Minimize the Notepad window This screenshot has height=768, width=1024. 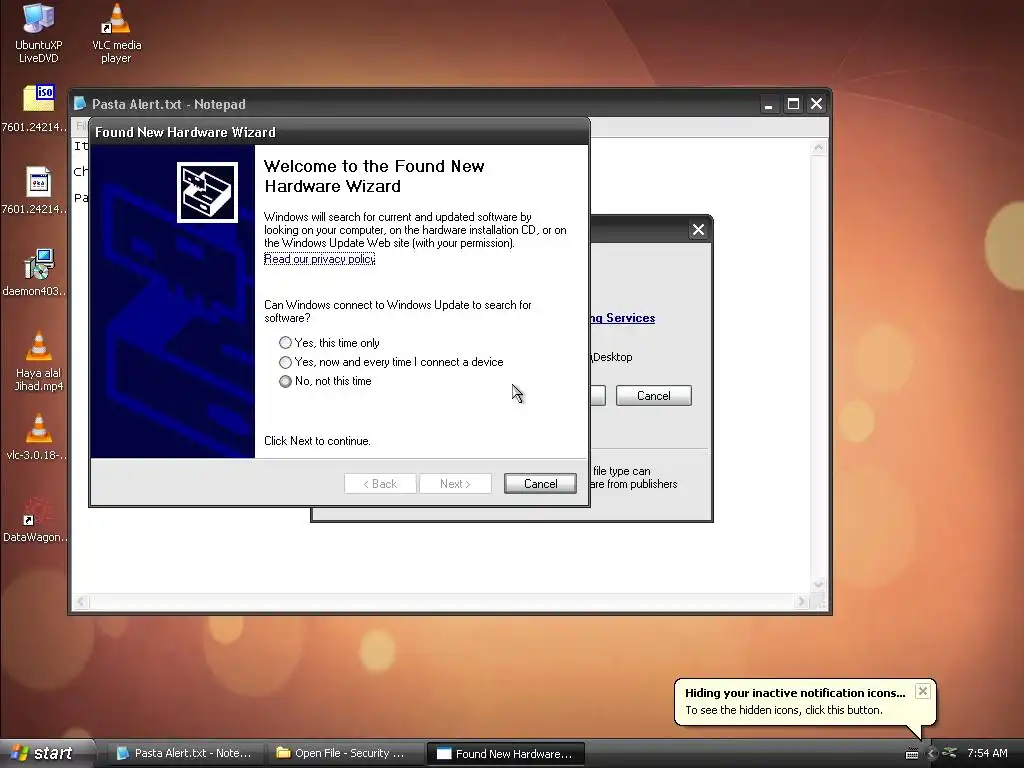(x=769, y=104)
